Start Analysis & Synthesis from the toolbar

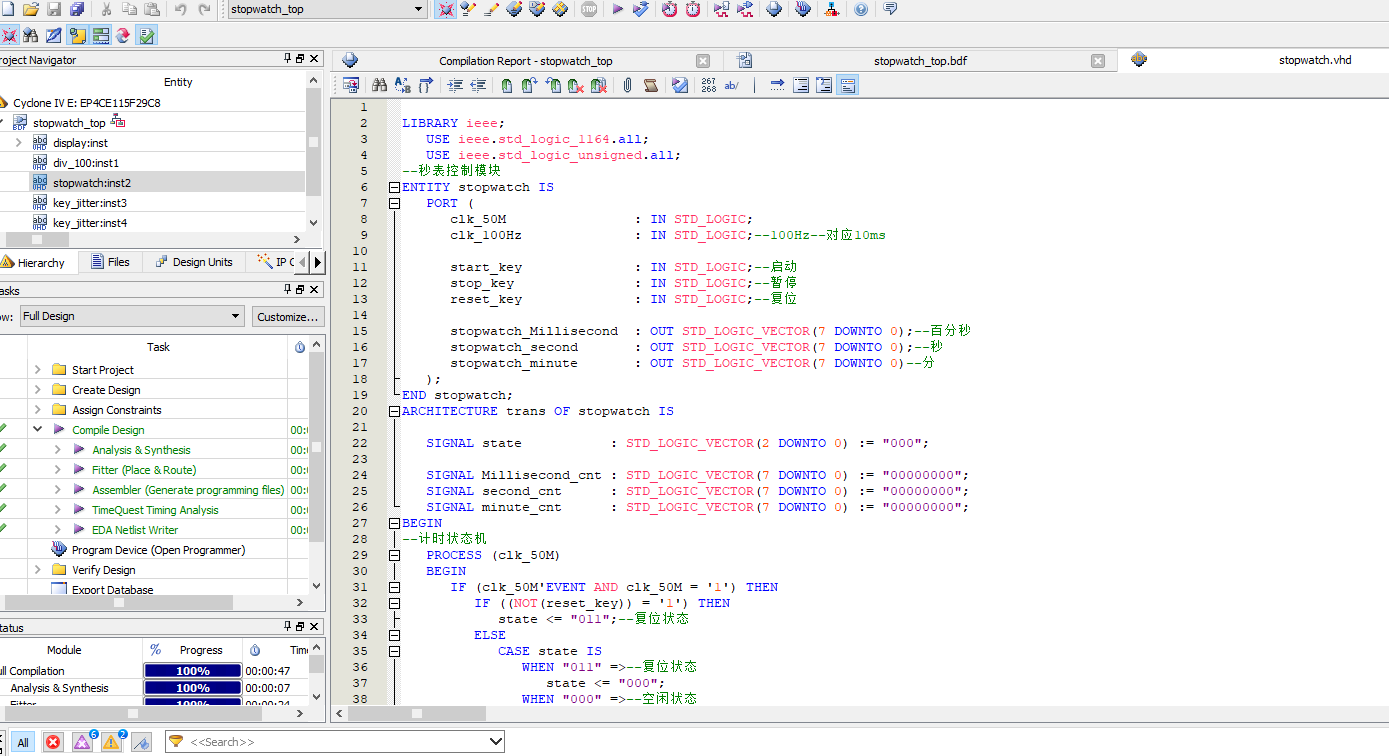[x=641, y=9]
